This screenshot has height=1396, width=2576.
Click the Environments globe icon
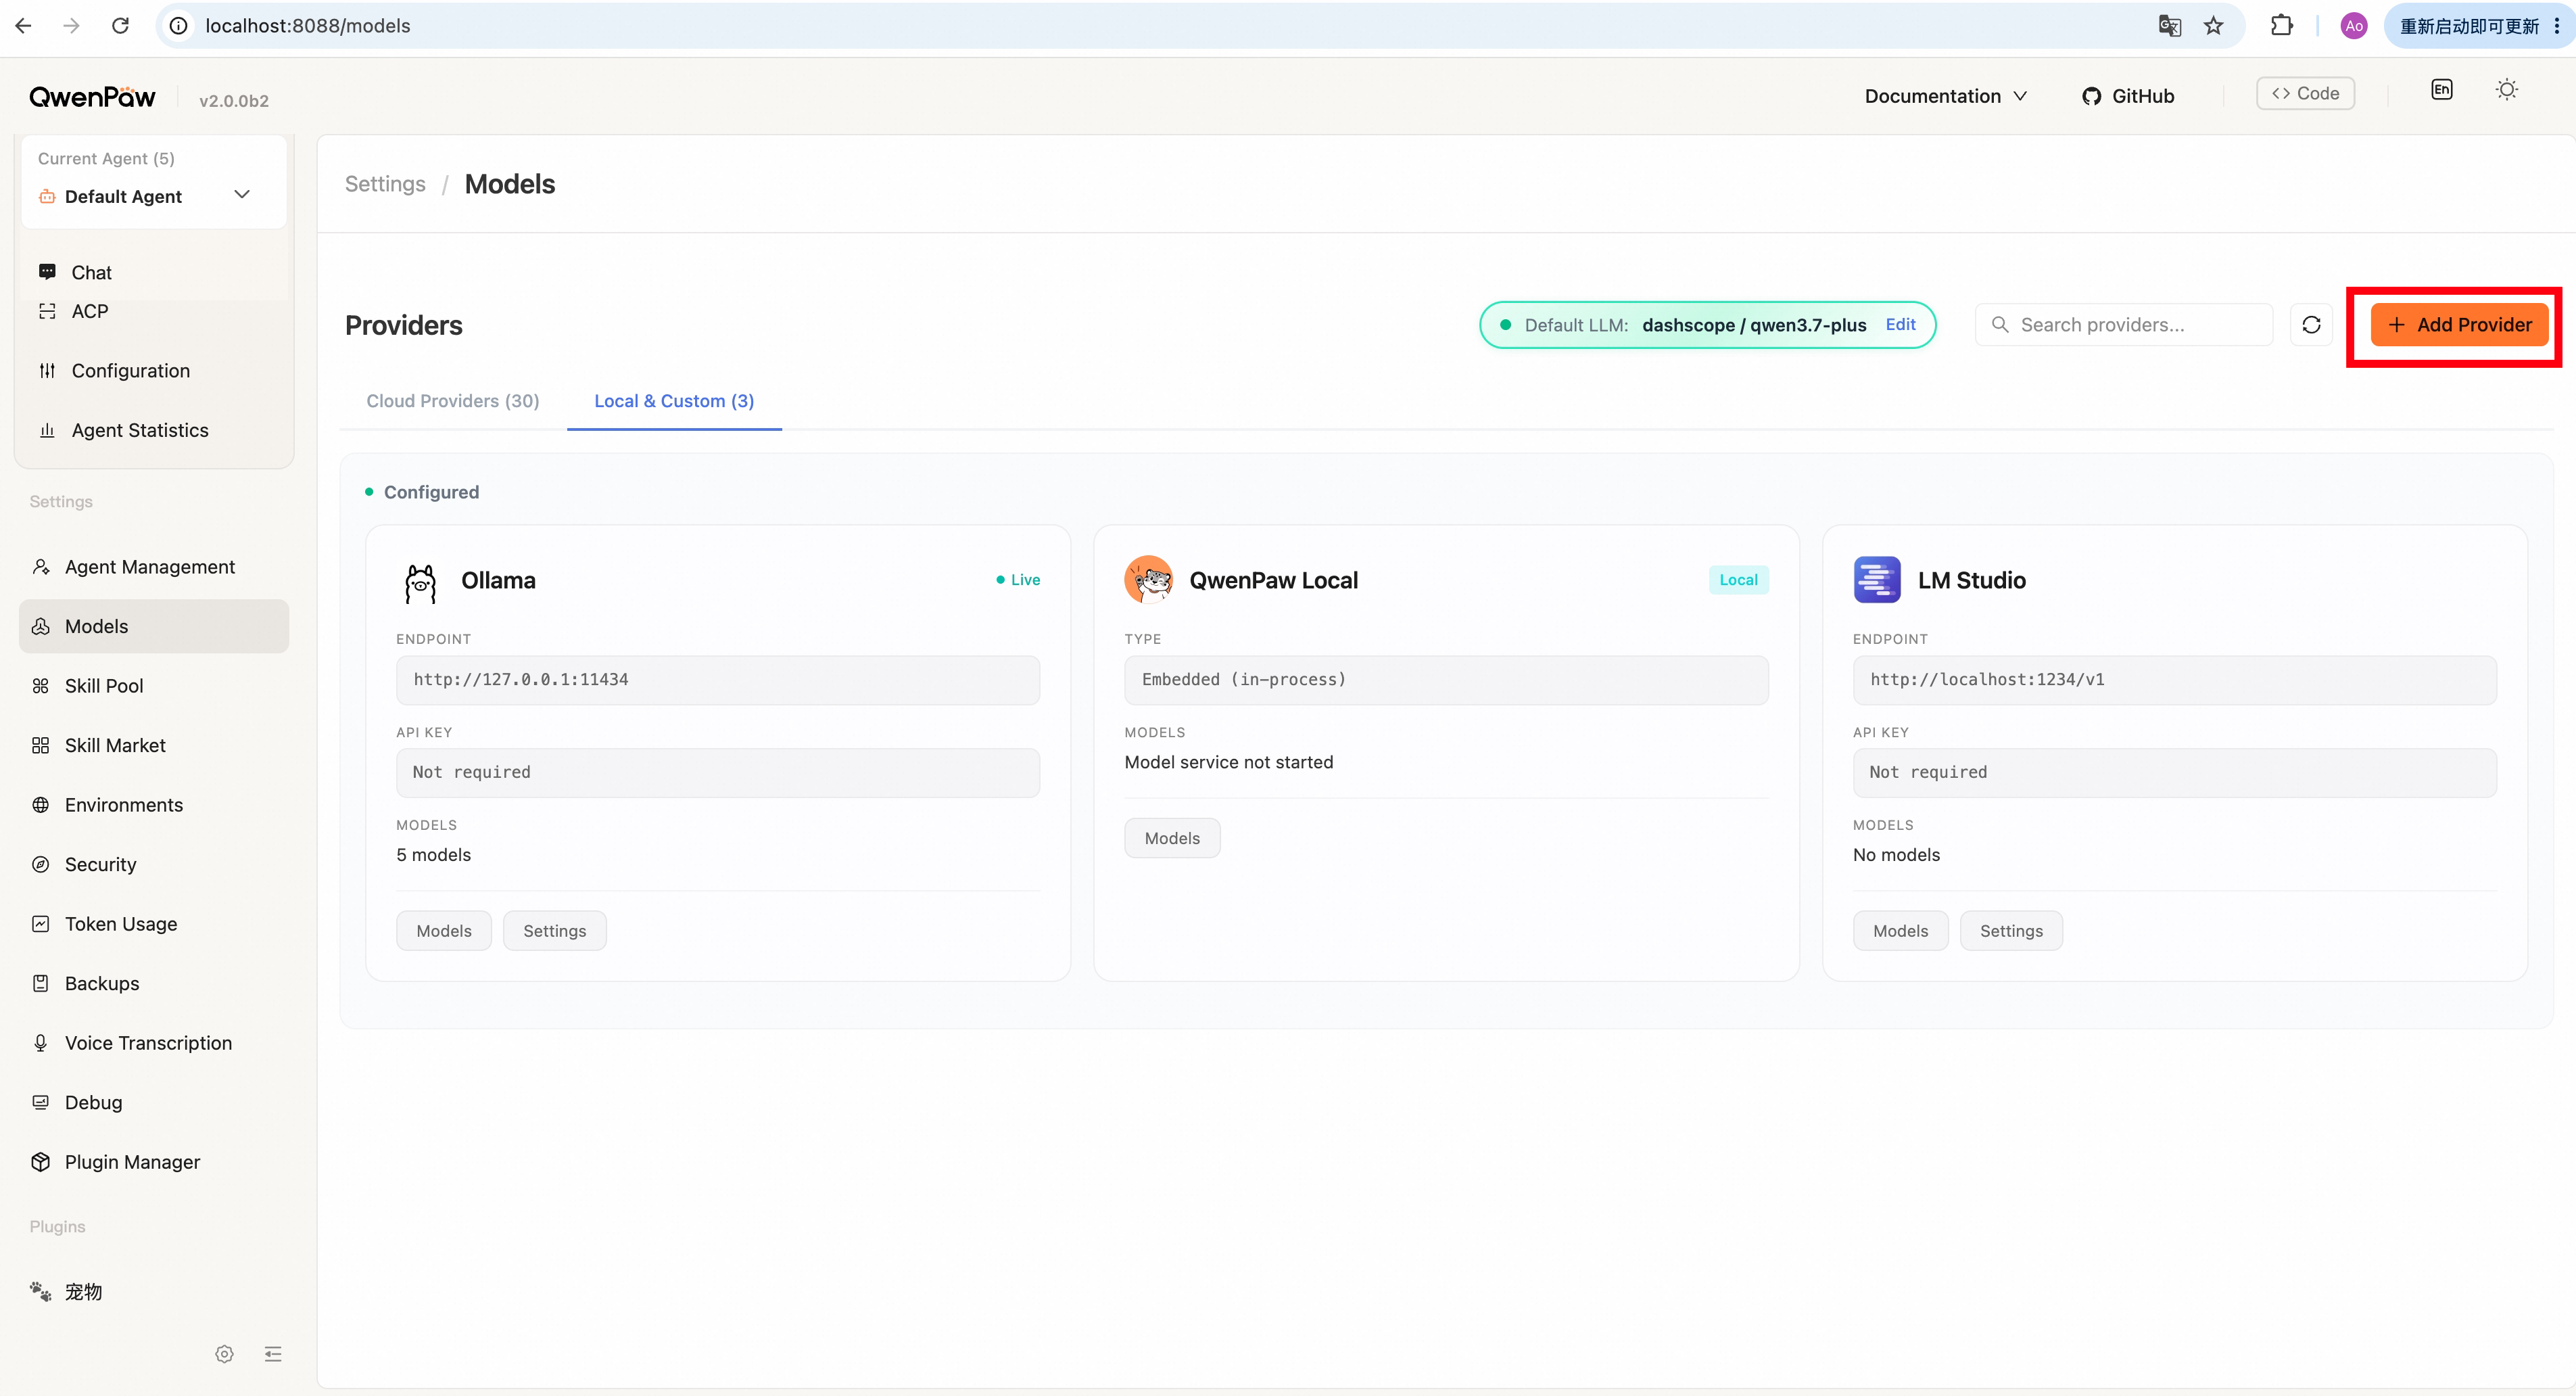tap(40, 805)
